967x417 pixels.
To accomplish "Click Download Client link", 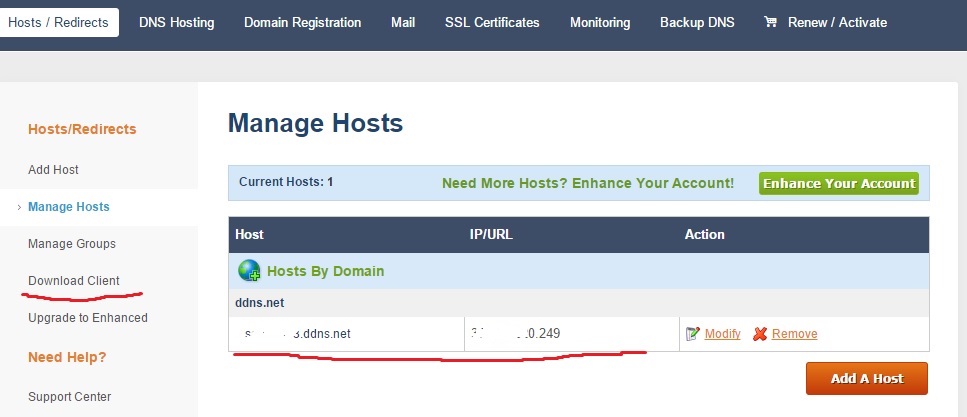I will point(74,281).
